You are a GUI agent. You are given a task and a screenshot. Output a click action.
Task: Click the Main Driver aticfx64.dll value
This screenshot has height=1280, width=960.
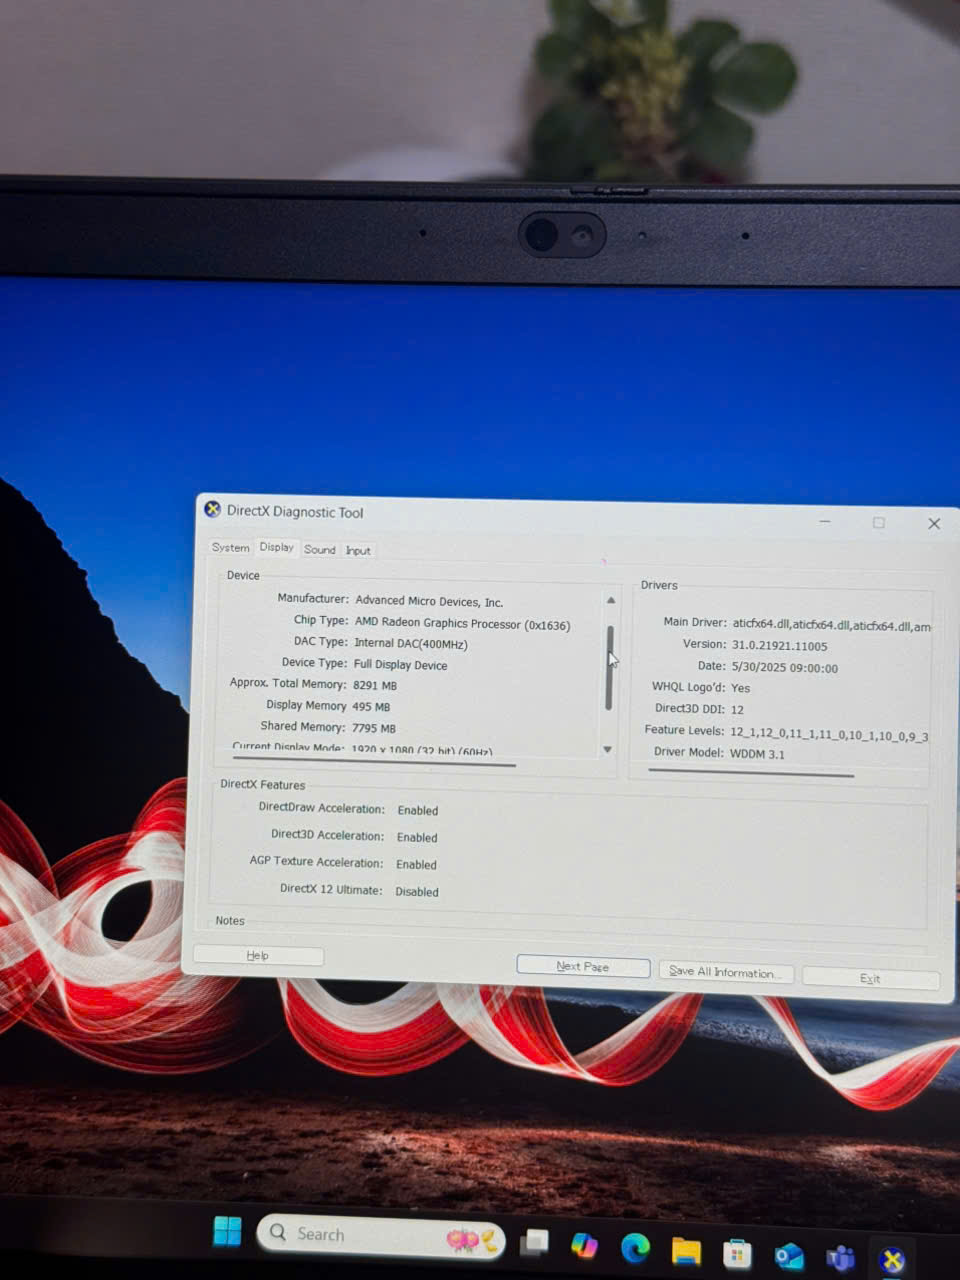click(831, 625)
